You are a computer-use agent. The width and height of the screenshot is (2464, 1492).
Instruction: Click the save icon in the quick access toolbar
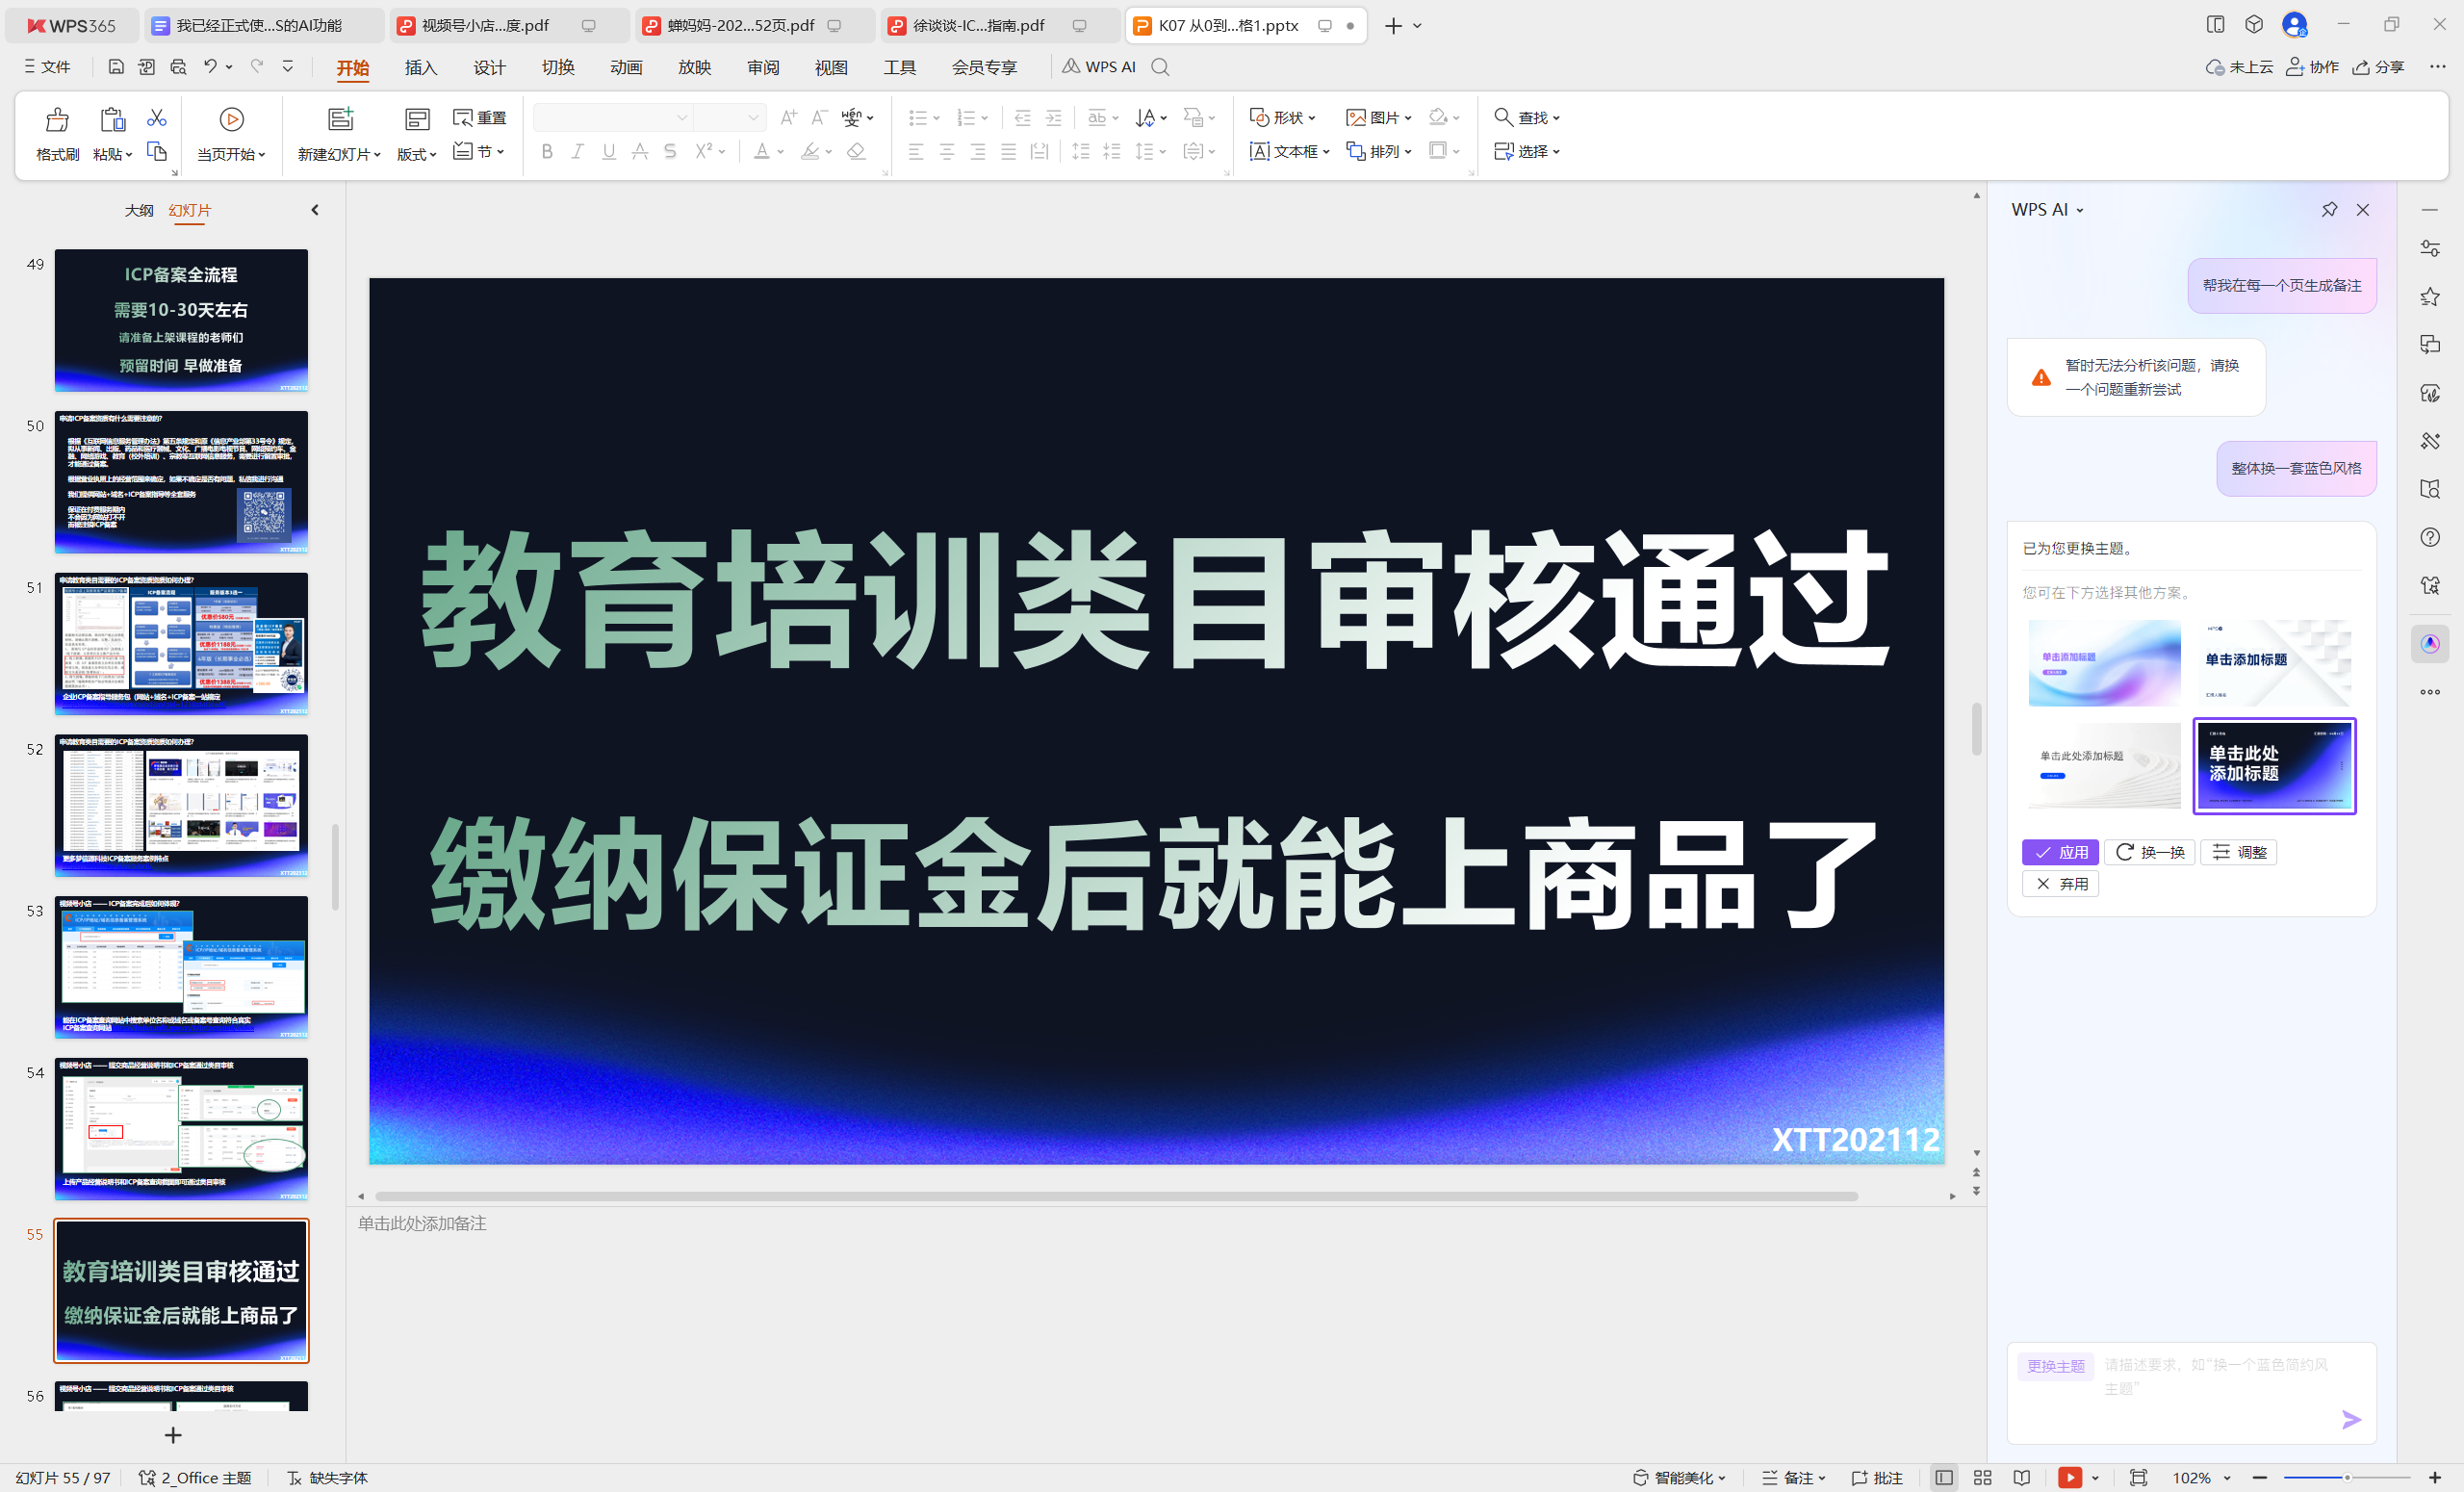[x=116, y=67]
